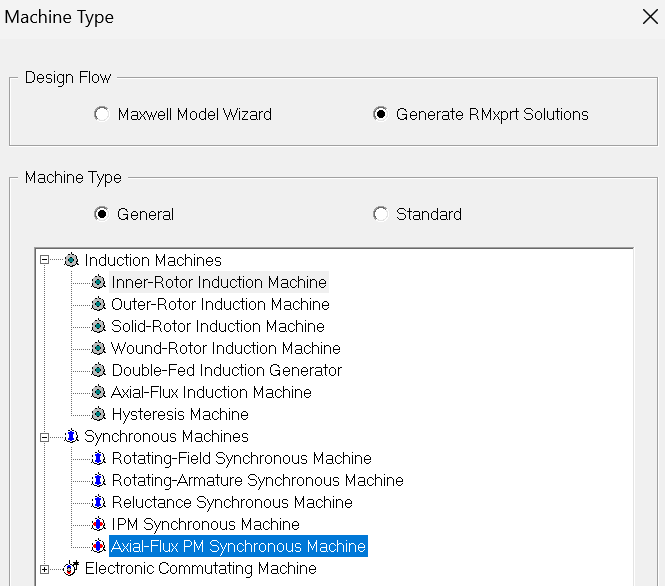The width and height of the screenshot is (665, 586).
Task: Click the Rotating-Field Synchronous Machine icon
Action: (98, 459)
